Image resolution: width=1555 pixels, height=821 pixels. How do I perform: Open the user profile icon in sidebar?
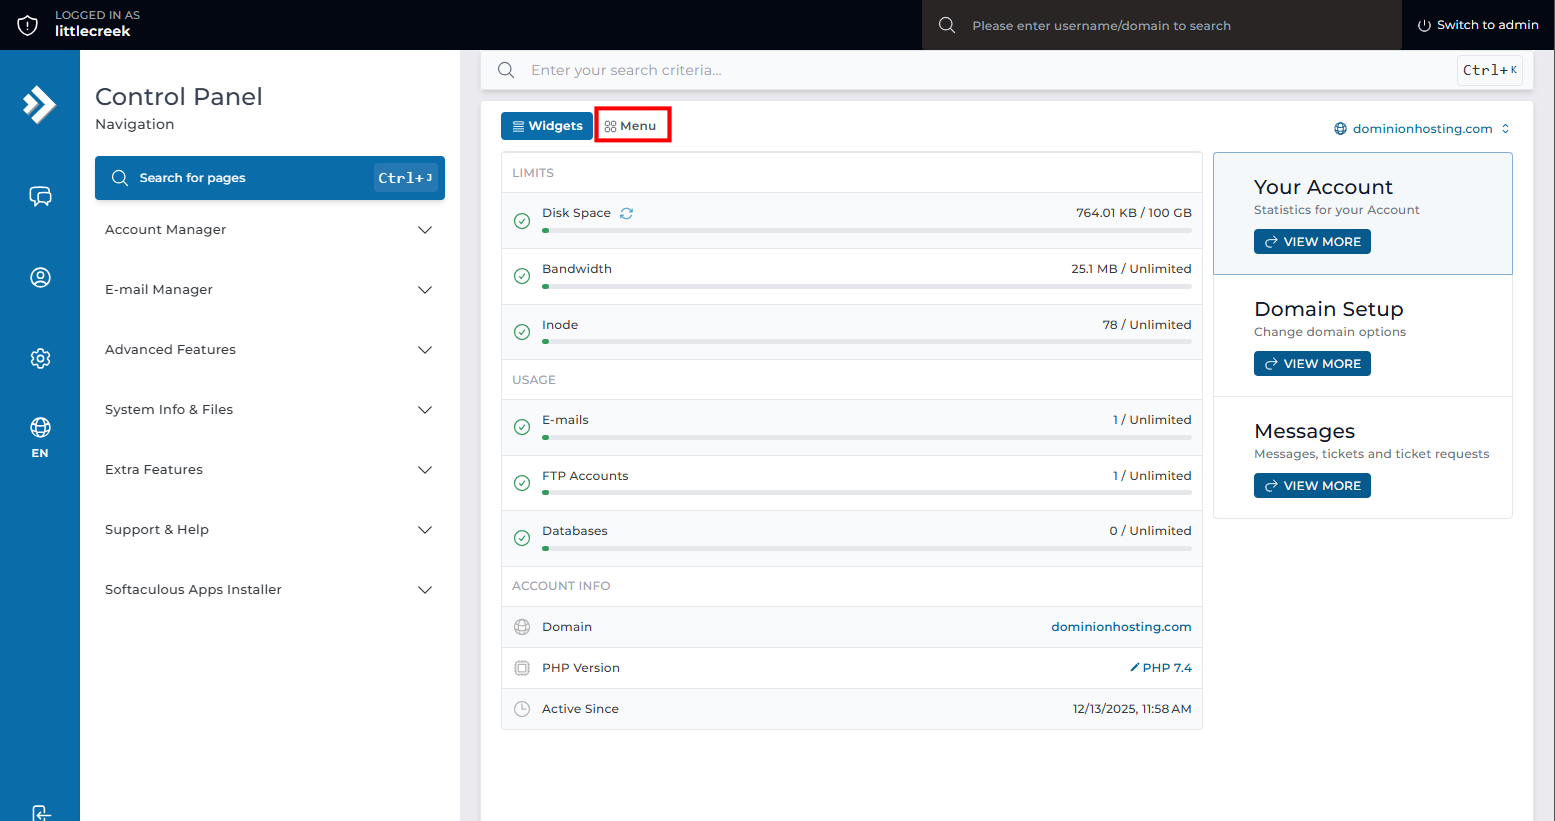pos(40,277)
